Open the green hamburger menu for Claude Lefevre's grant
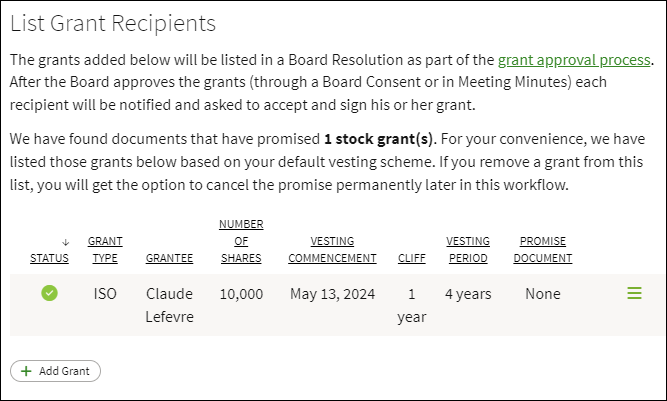 point(633,294)
